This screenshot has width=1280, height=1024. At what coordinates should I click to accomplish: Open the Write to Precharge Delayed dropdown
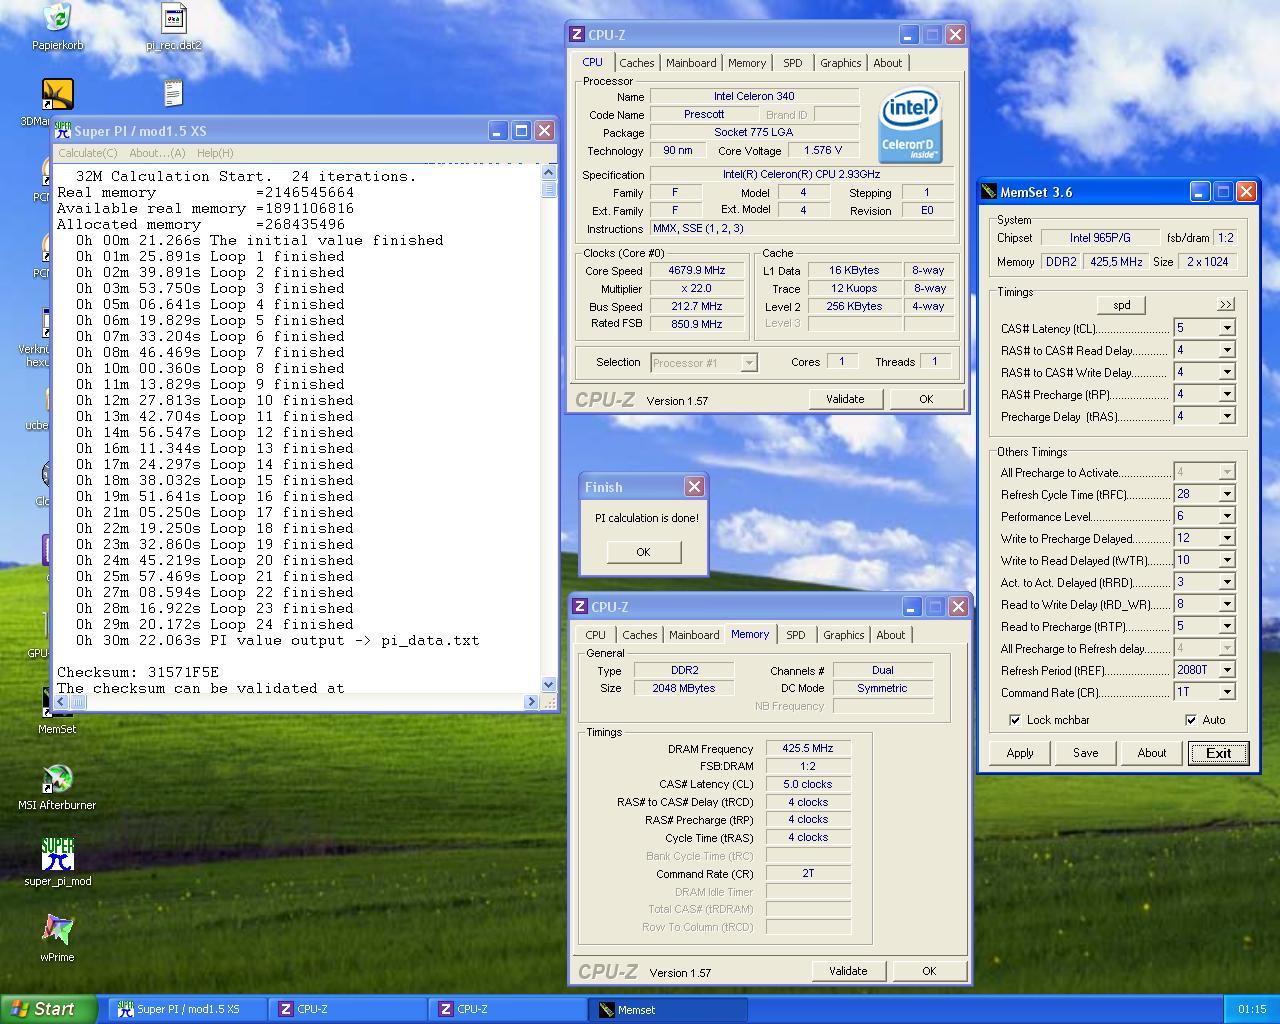pos(1227,538)
